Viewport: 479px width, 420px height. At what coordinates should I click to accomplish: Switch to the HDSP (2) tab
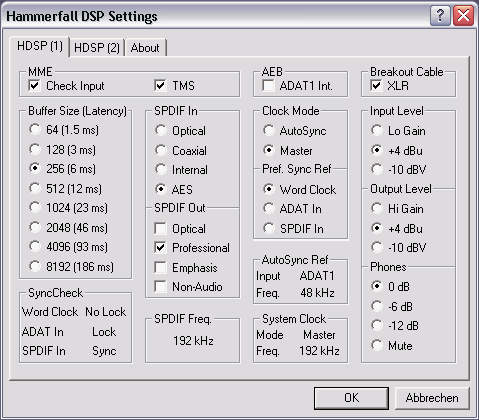97,48
